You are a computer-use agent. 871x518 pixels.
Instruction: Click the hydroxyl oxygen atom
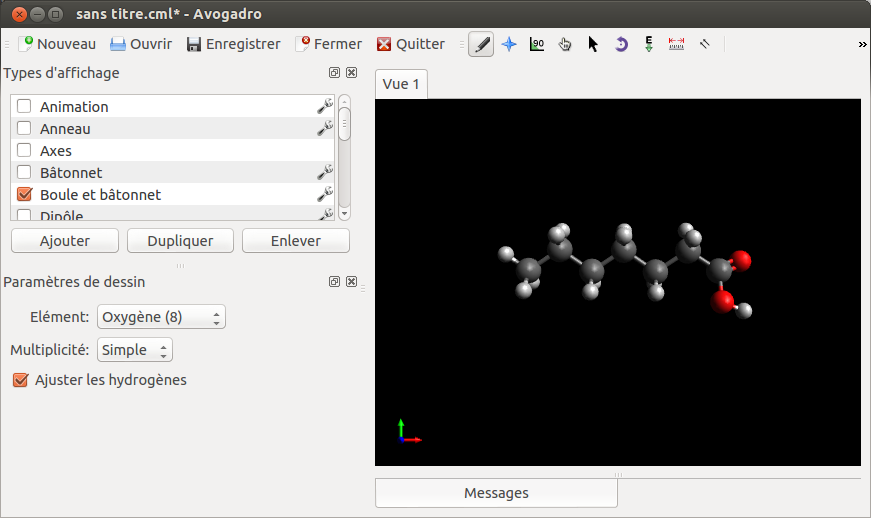coord(723,301)
